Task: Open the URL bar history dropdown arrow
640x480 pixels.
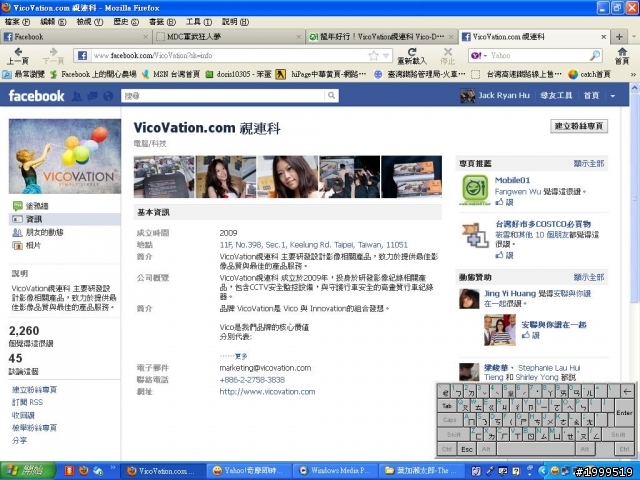Action: (386, 56)
